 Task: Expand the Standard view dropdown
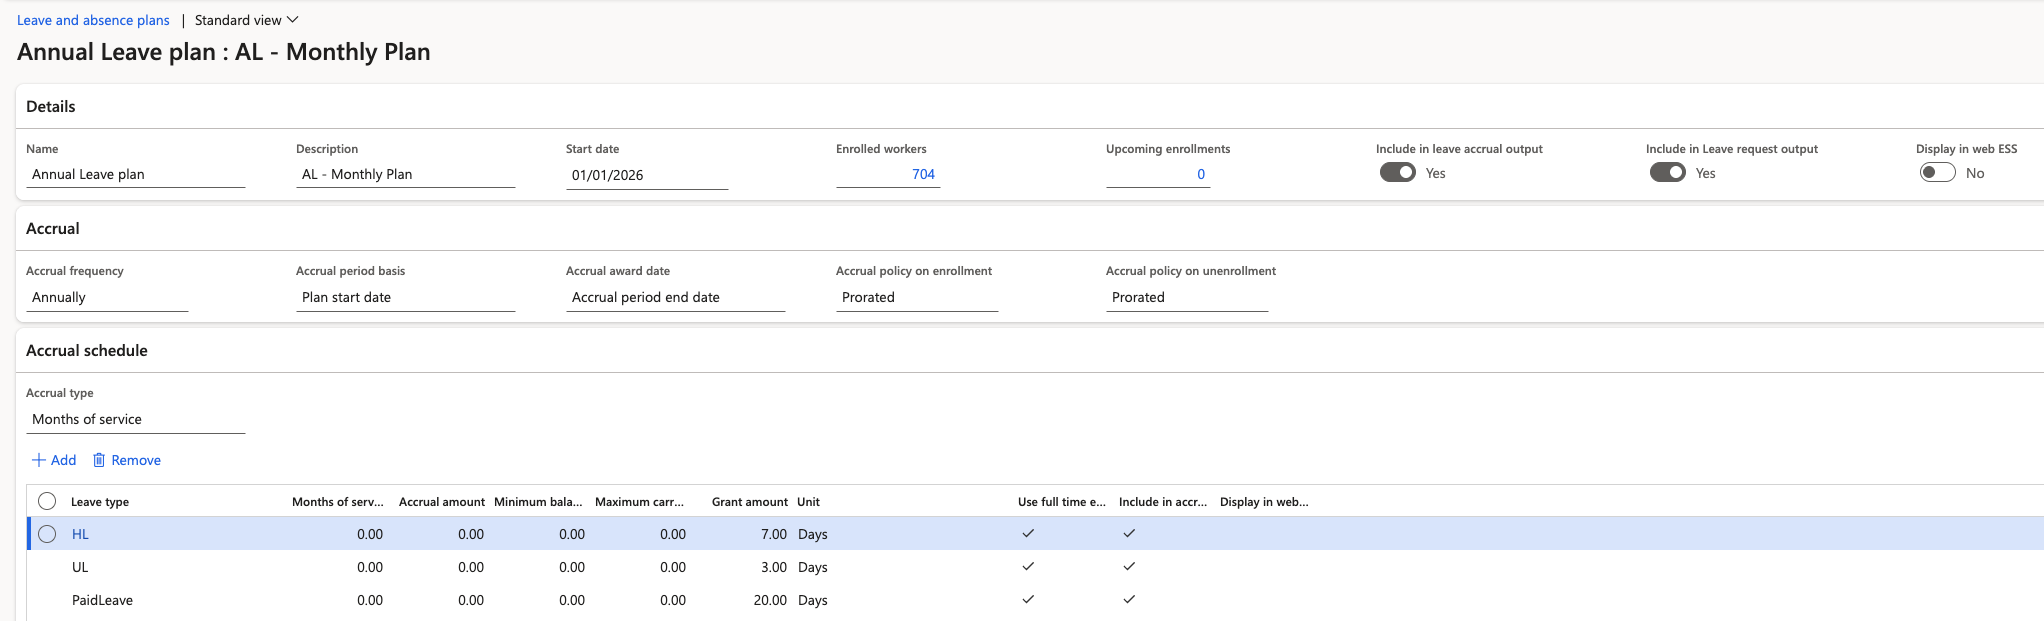tap(247, 20)
